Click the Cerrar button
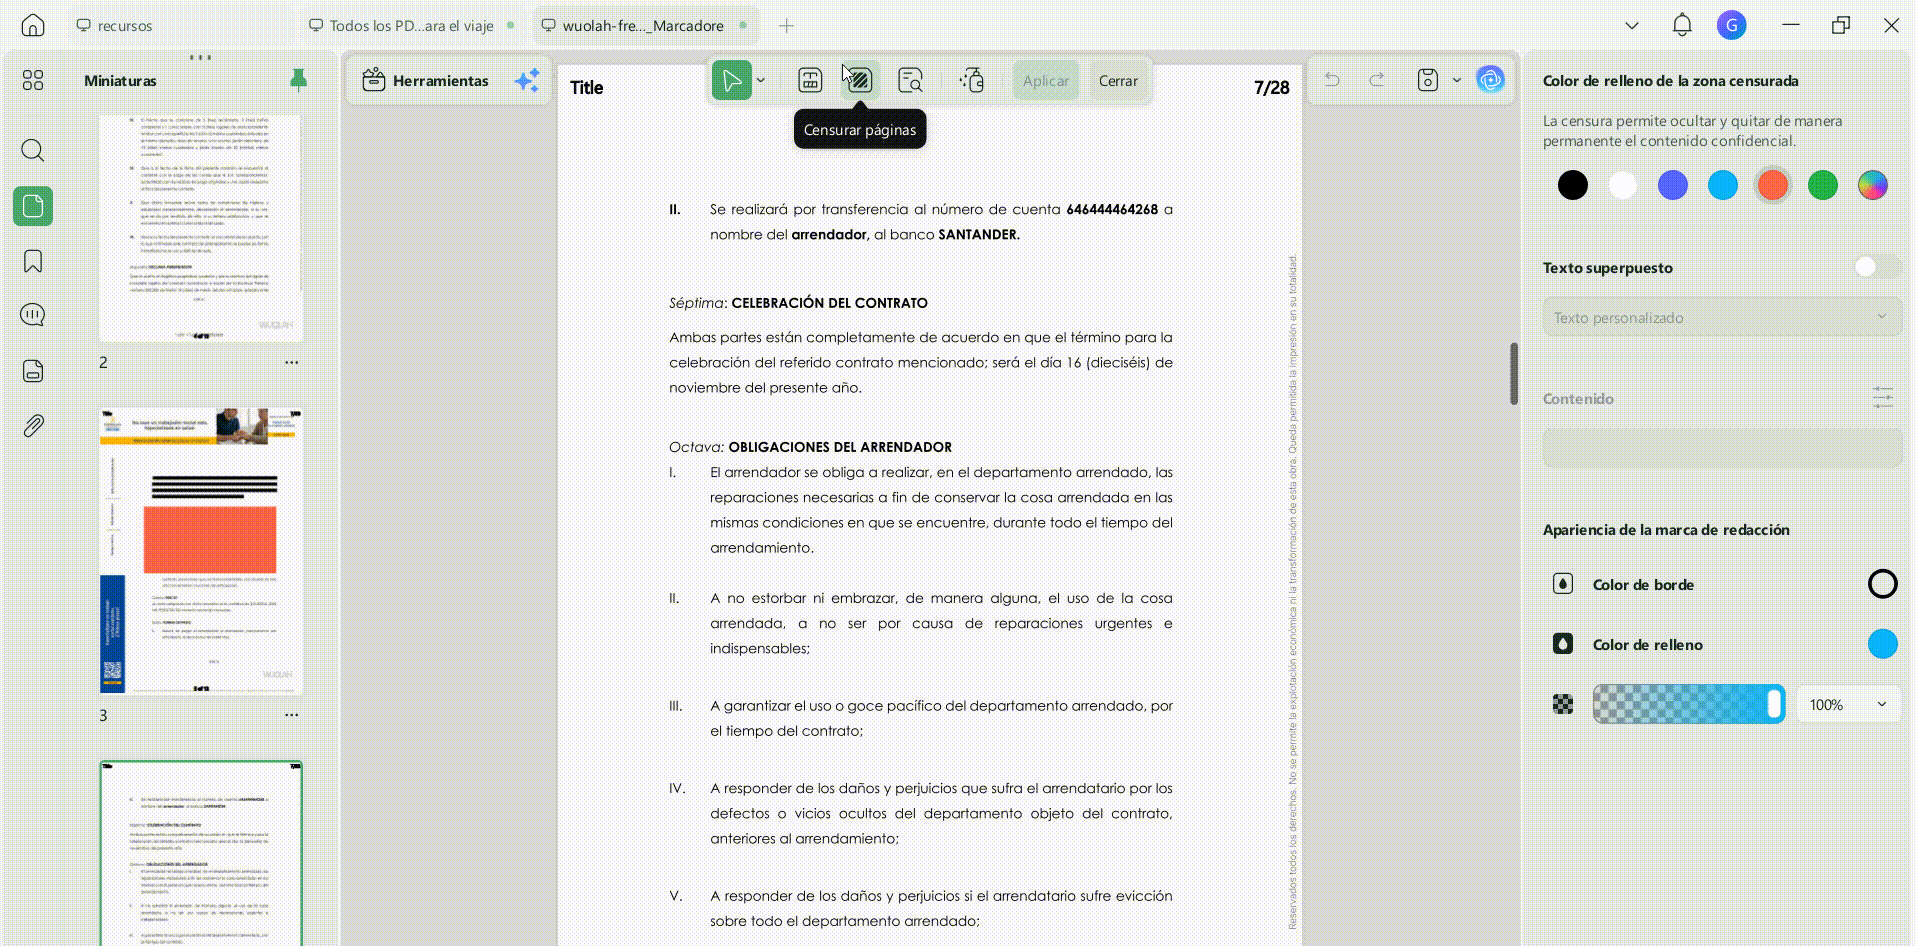 click(1118, 80)
